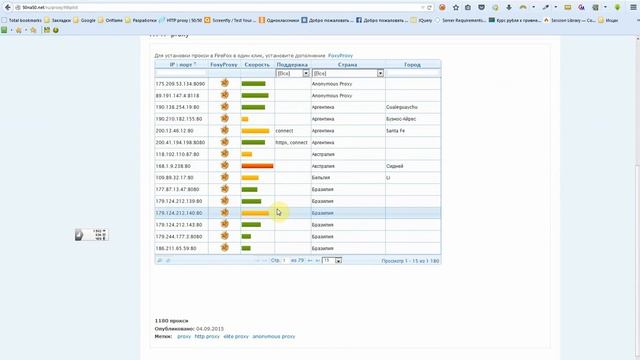Open the 'http proxy' tag link
The image size is (640, 360).
tap(207, 336)
